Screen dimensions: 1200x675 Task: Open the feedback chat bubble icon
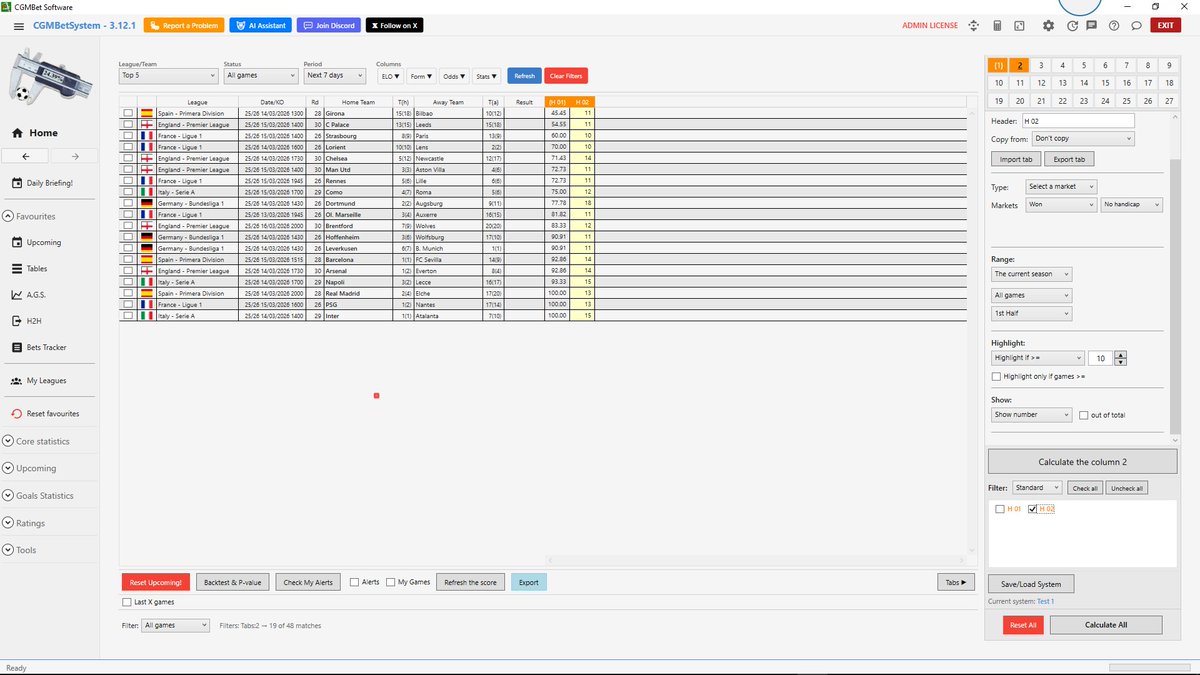point(1135,25)
